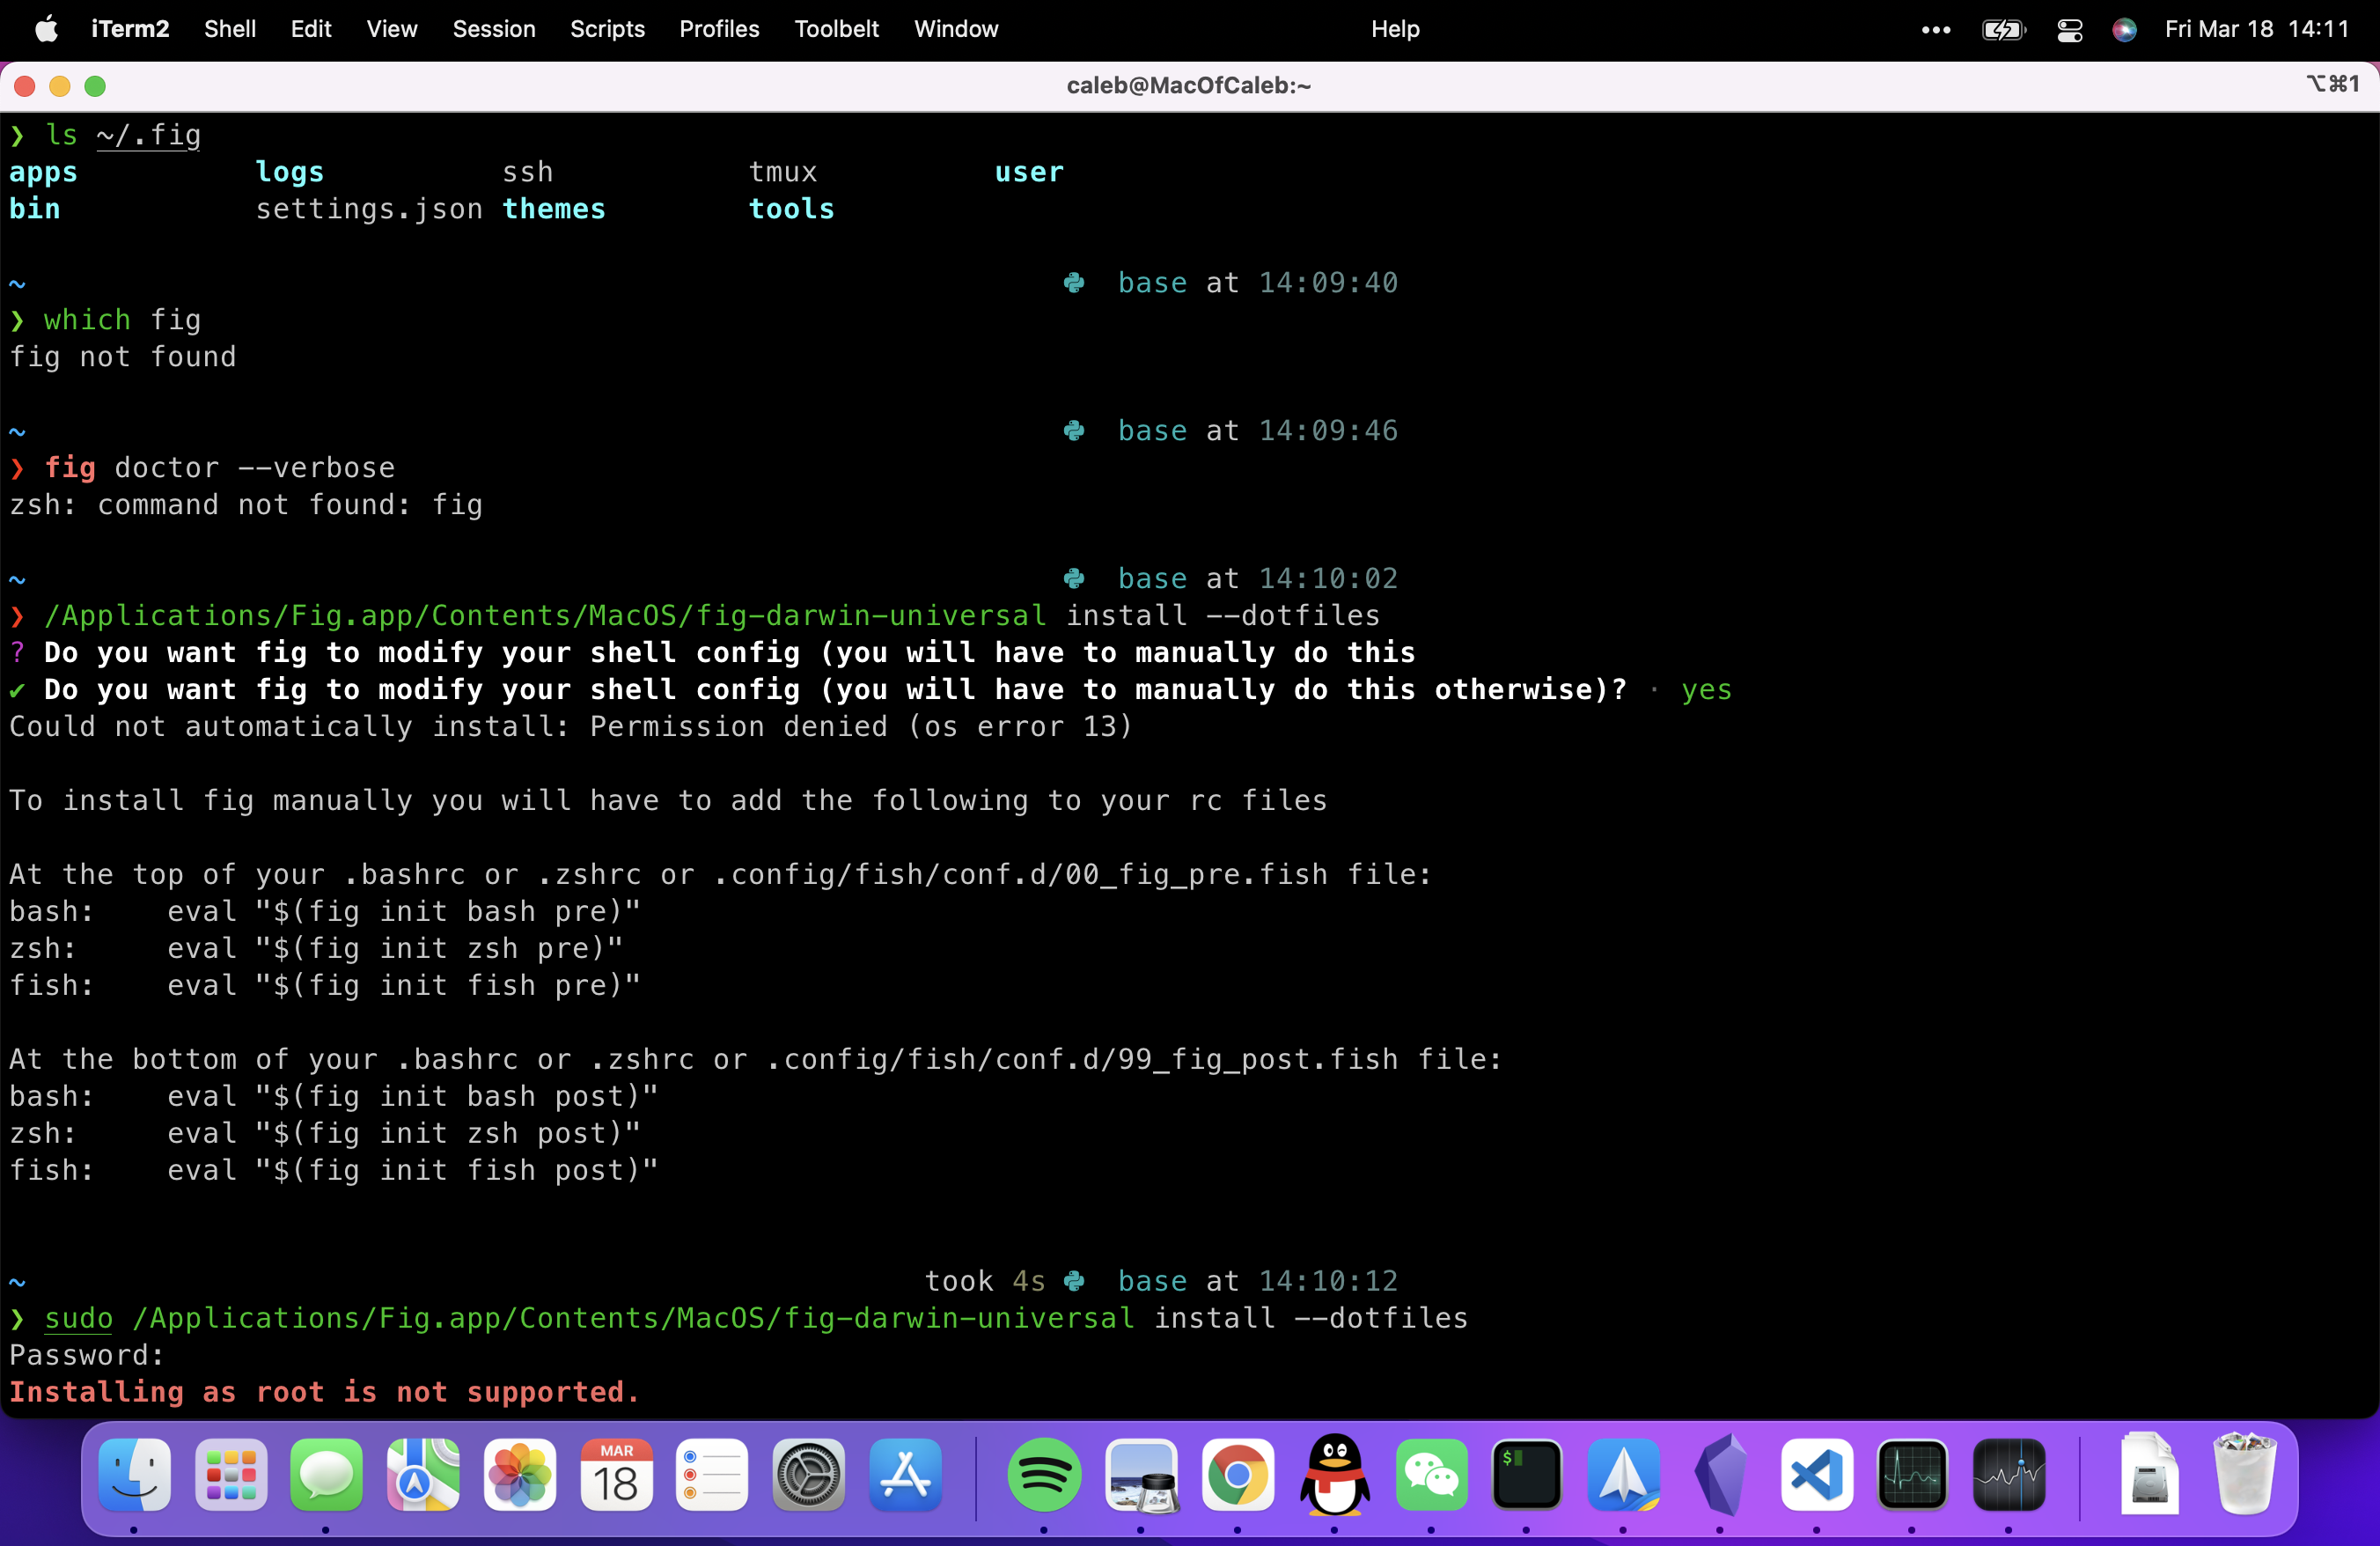2380x1546 pixels.
Task: Toggle full screen with the green window button
Action: pos(95,86)
